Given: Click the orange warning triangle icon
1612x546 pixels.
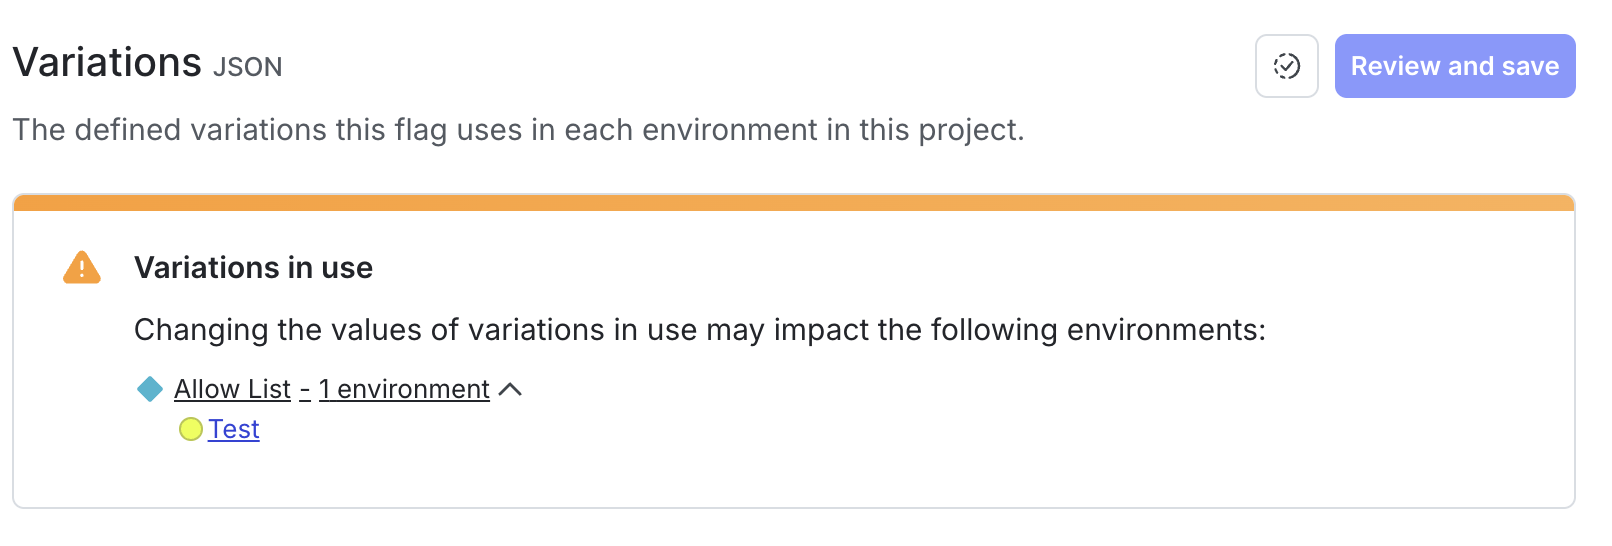Looking at the screenshot, I should [82, 268].
